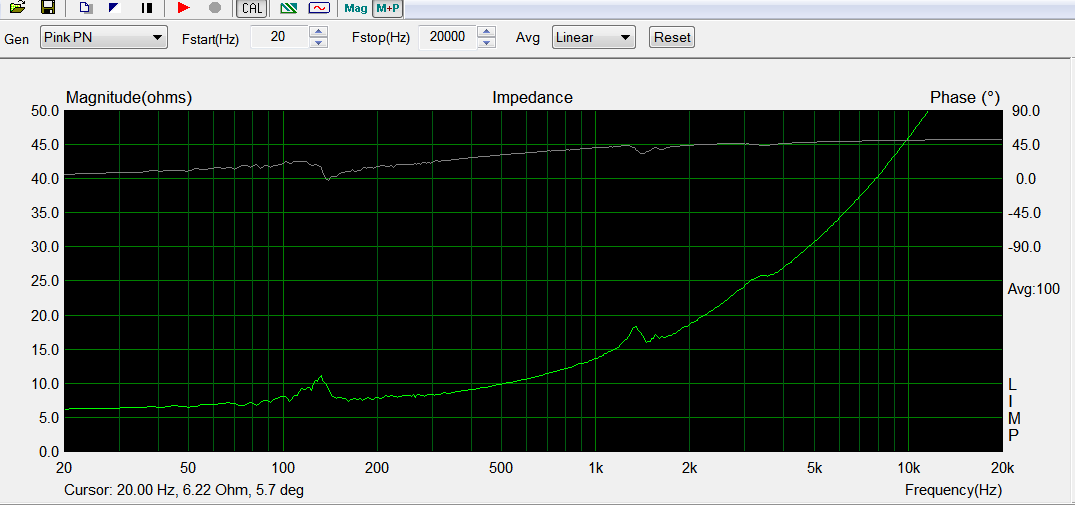Click the 25.0 magnitude axis label

pos(45,281)
